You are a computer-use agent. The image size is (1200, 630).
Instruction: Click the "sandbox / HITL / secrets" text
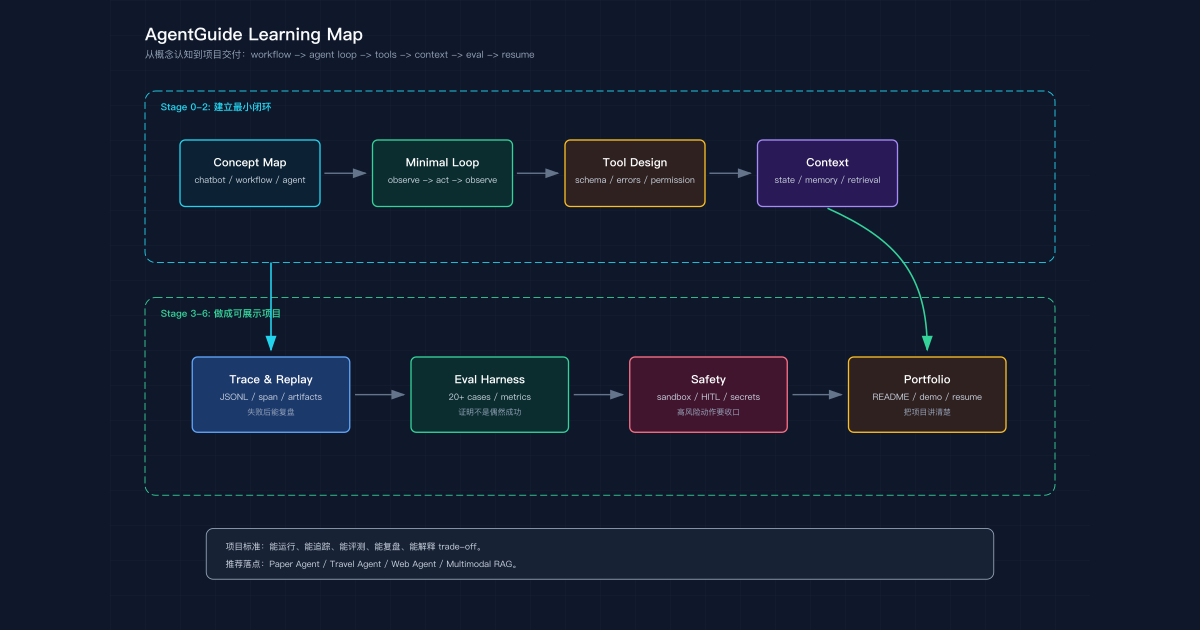708,397
